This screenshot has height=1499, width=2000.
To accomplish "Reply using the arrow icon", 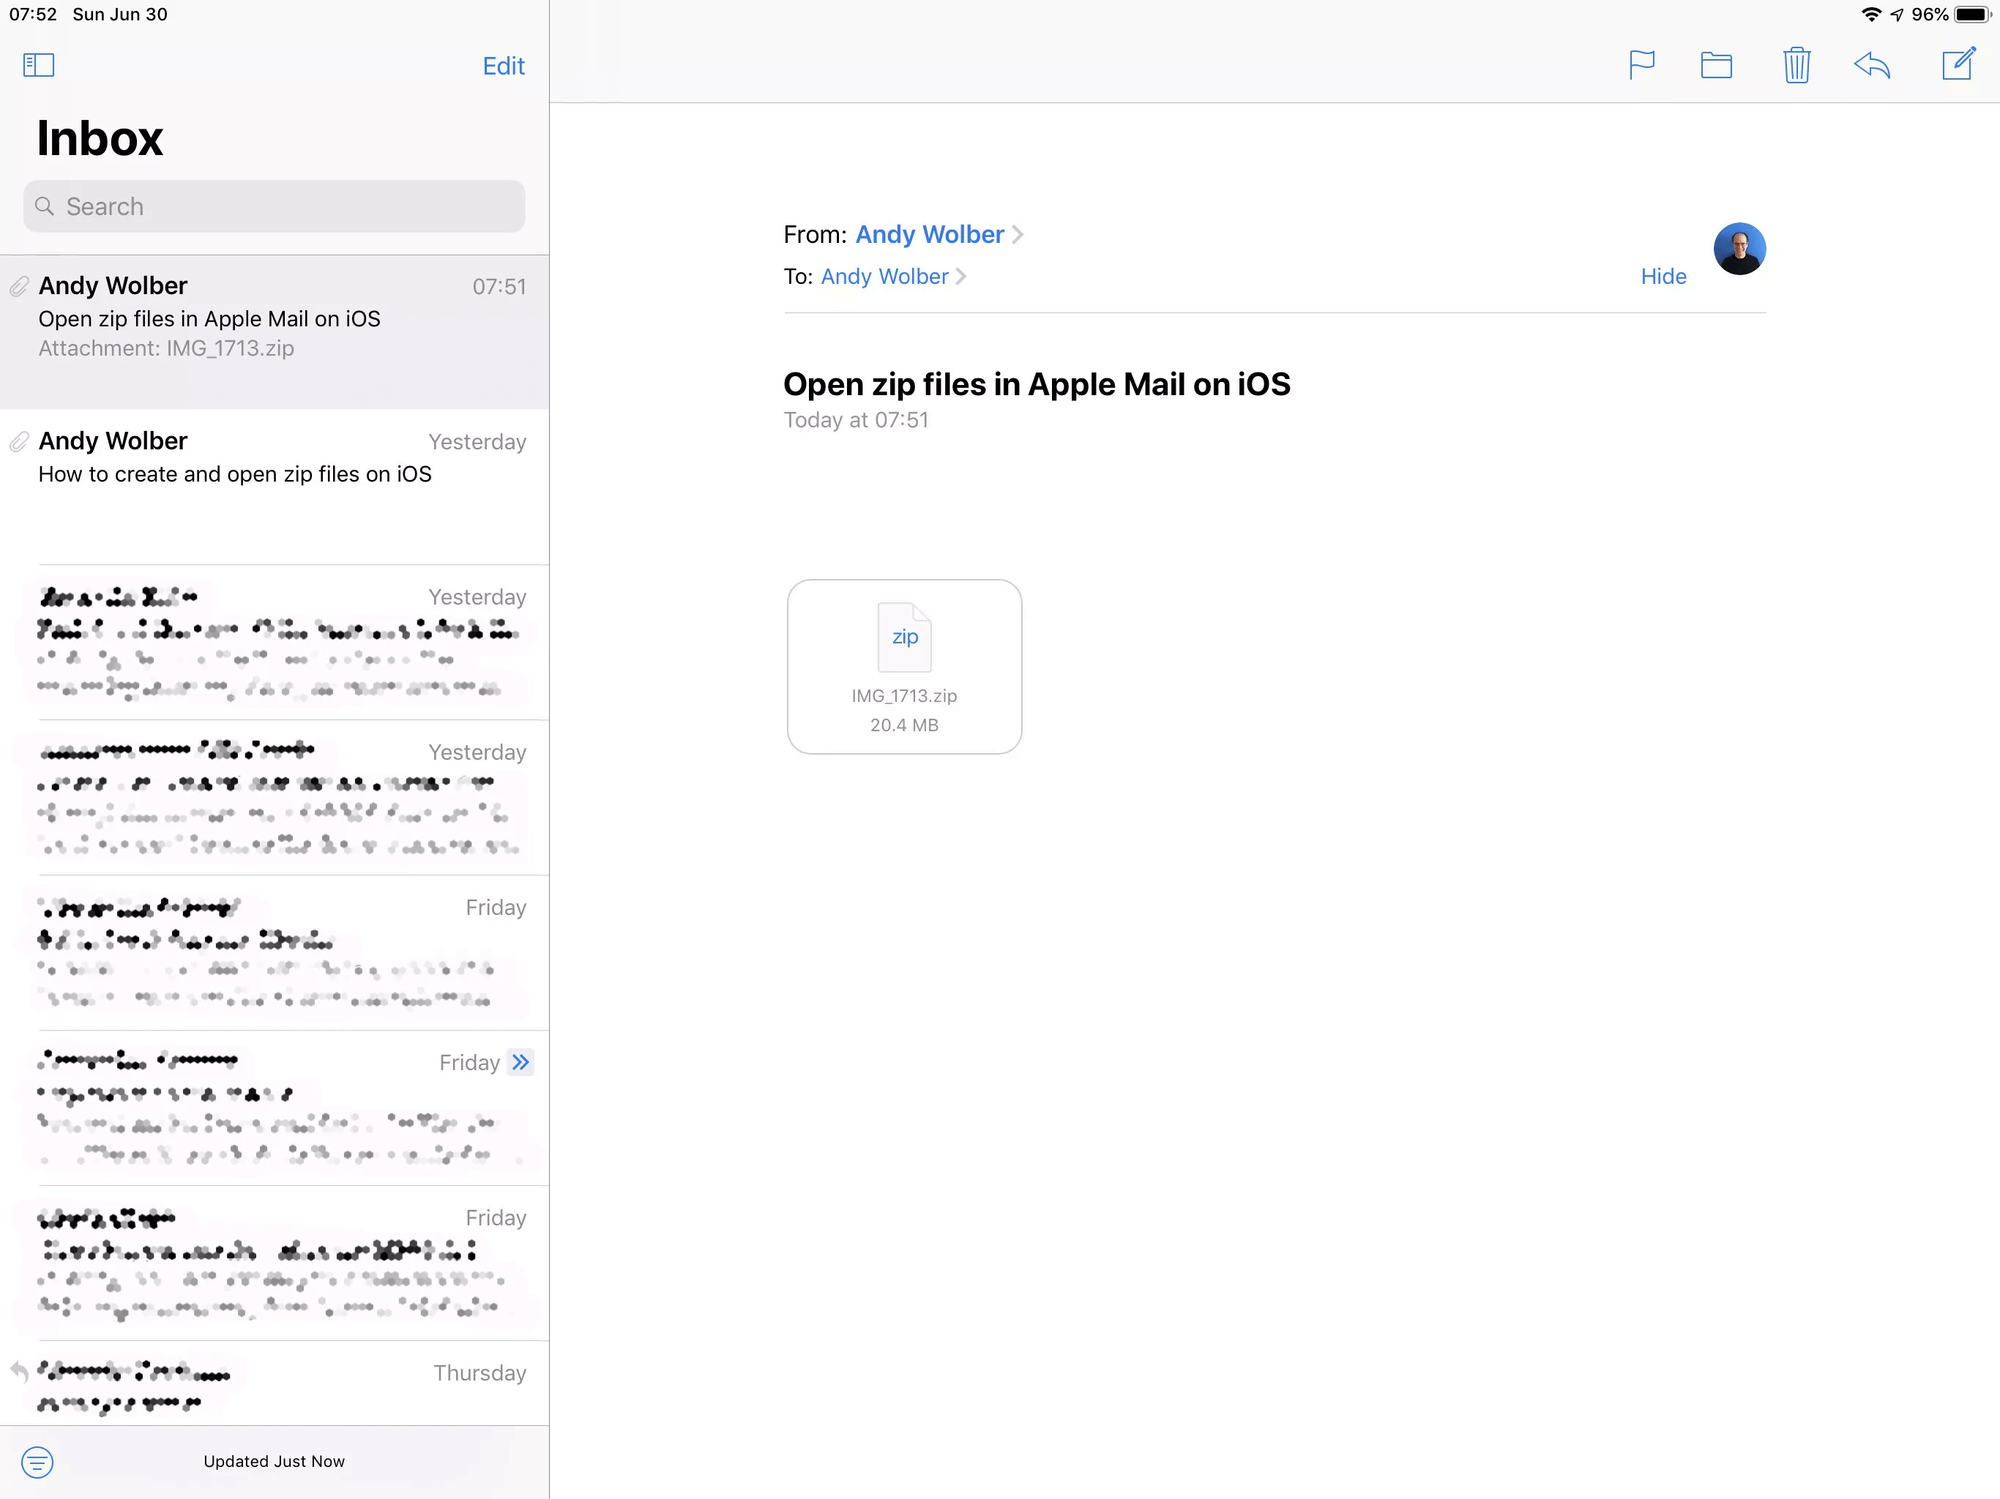I will tap(1872, 65).
